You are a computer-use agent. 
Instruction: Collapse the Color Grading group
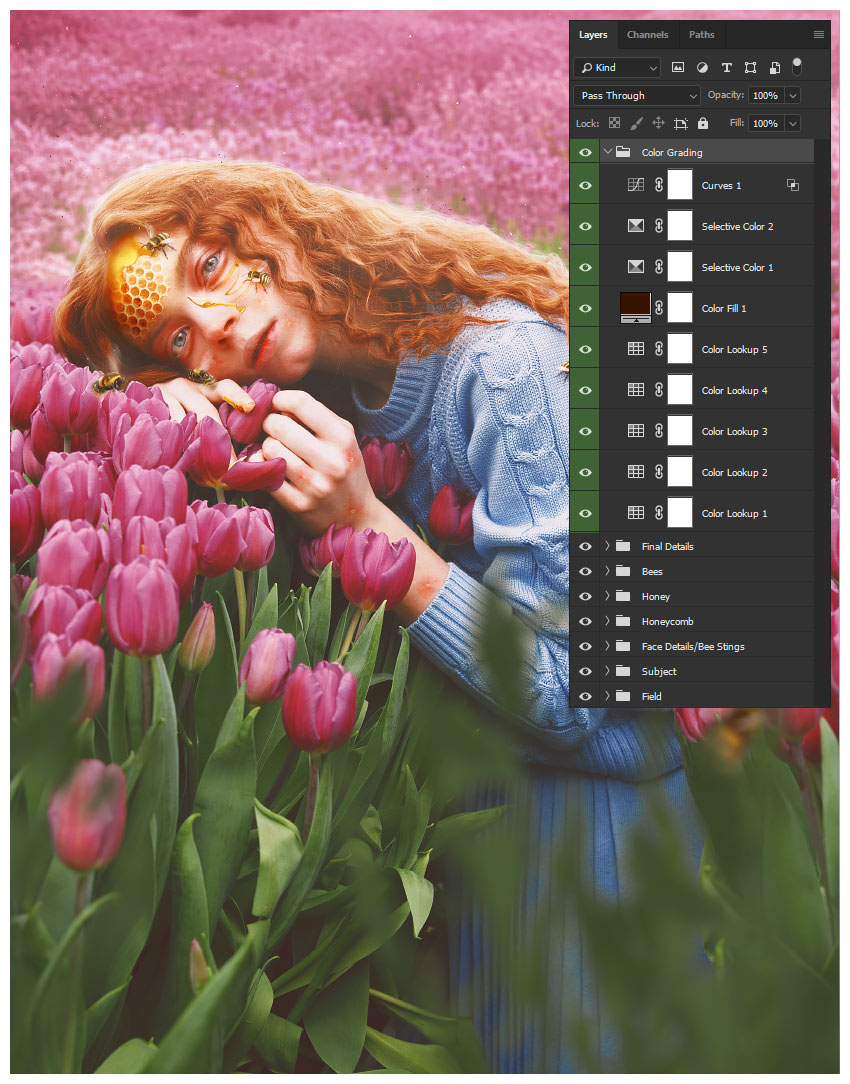(x=608, y=151)
